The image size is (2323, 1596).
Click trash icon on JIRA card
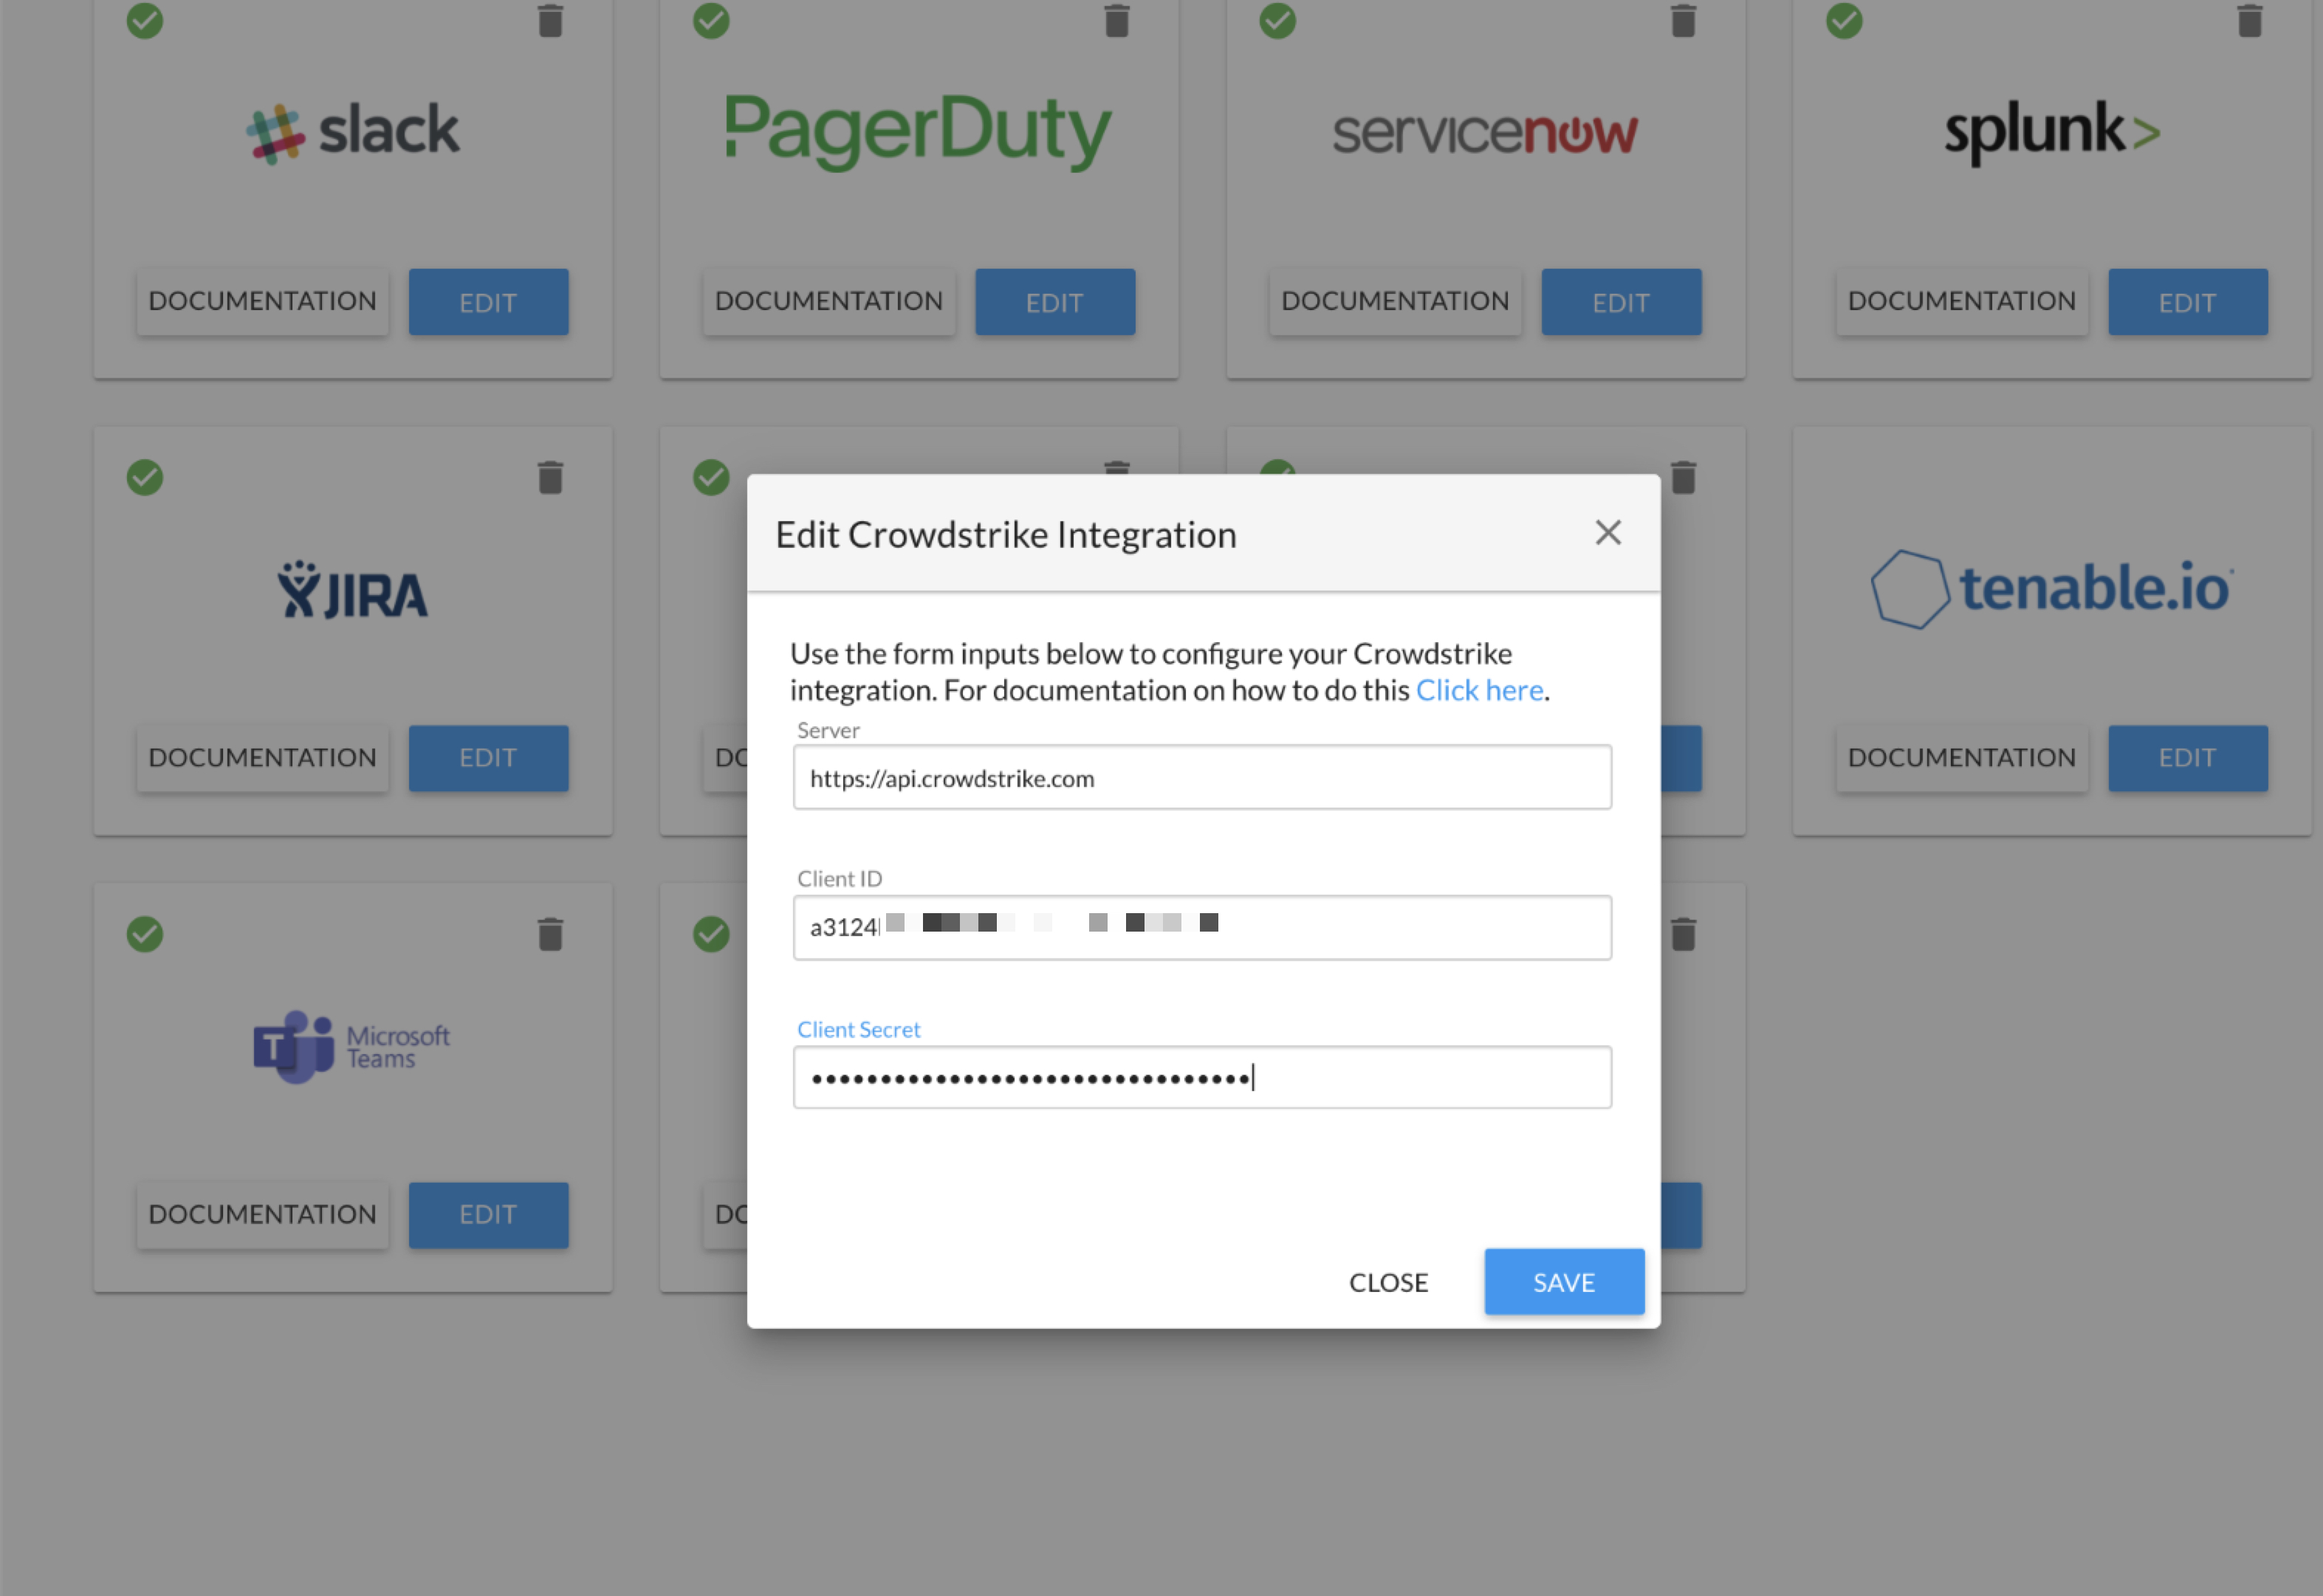coord(550,477)
